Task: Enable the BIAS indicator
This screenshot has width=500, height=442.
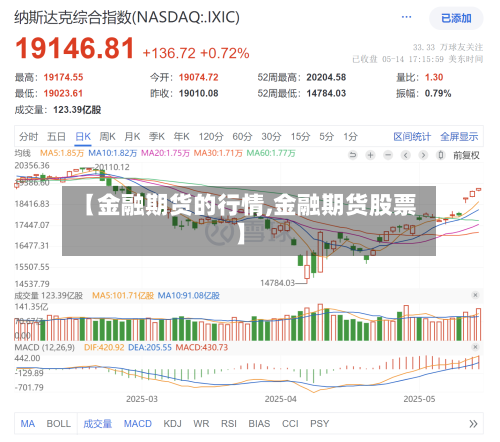Action: point(259,424)
